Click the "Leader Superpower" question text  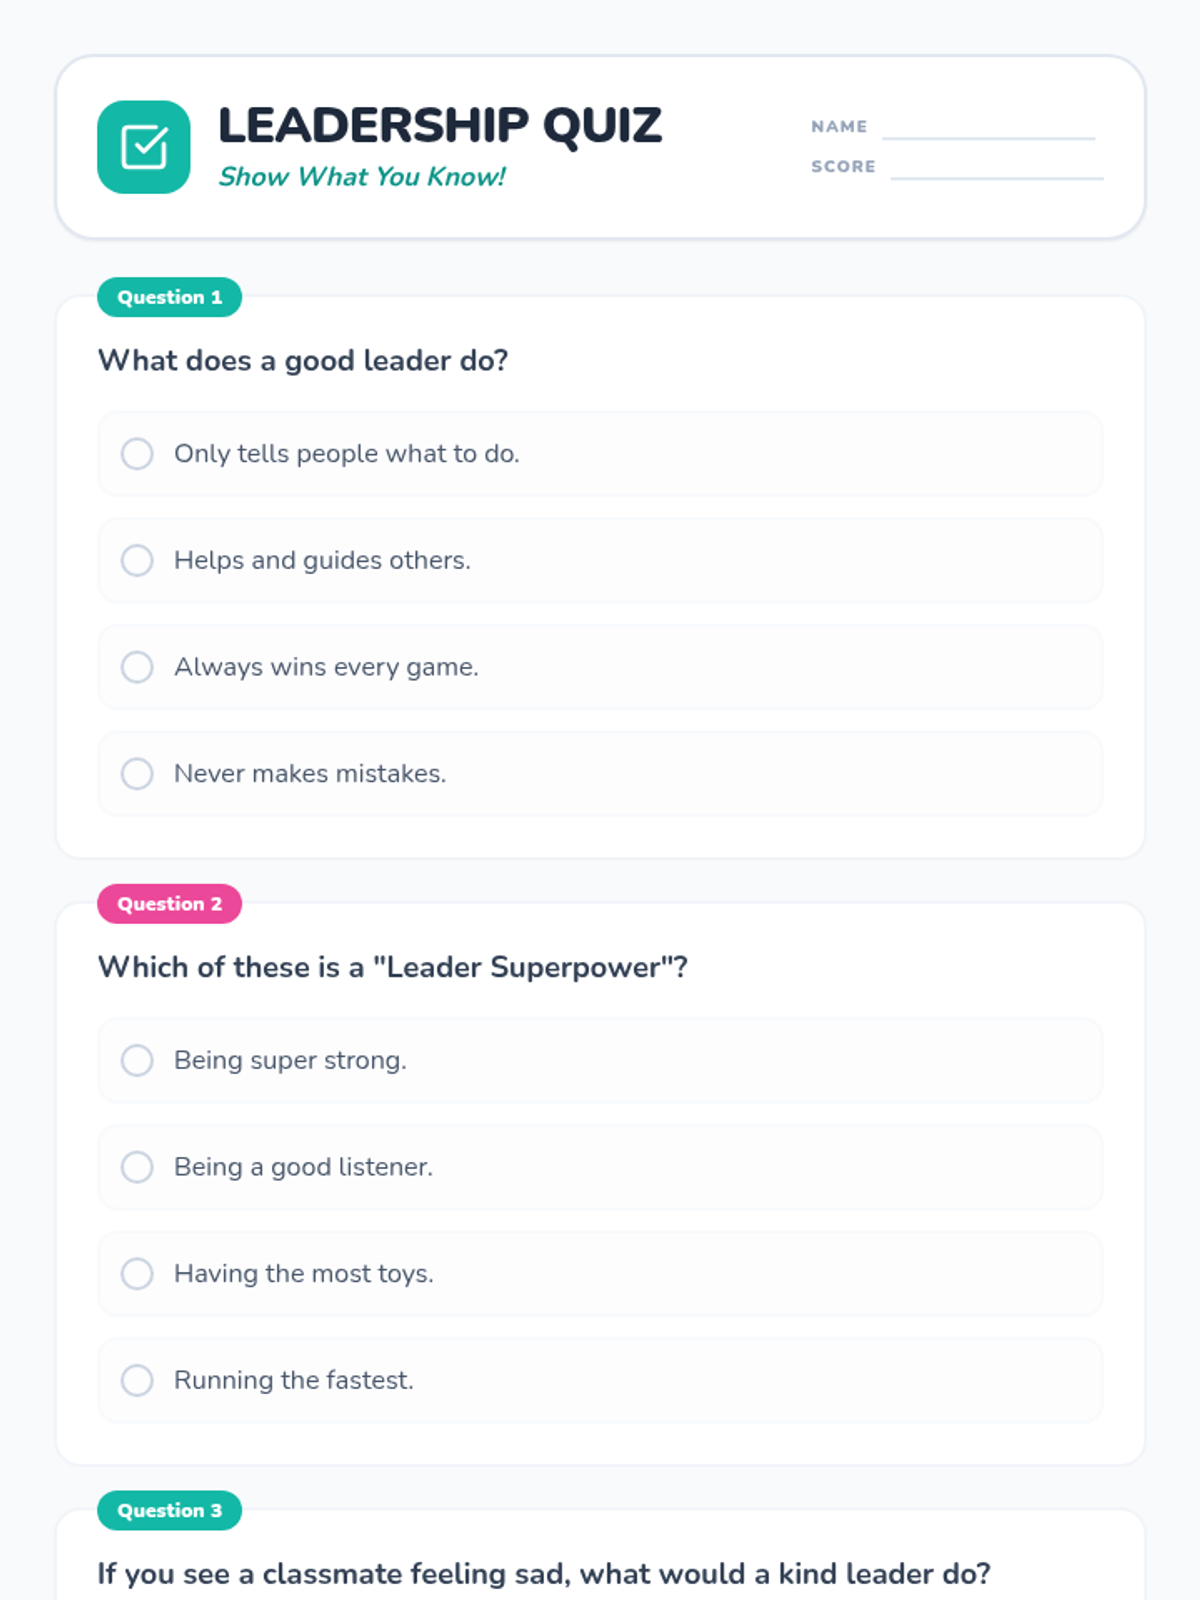[393, 967]
